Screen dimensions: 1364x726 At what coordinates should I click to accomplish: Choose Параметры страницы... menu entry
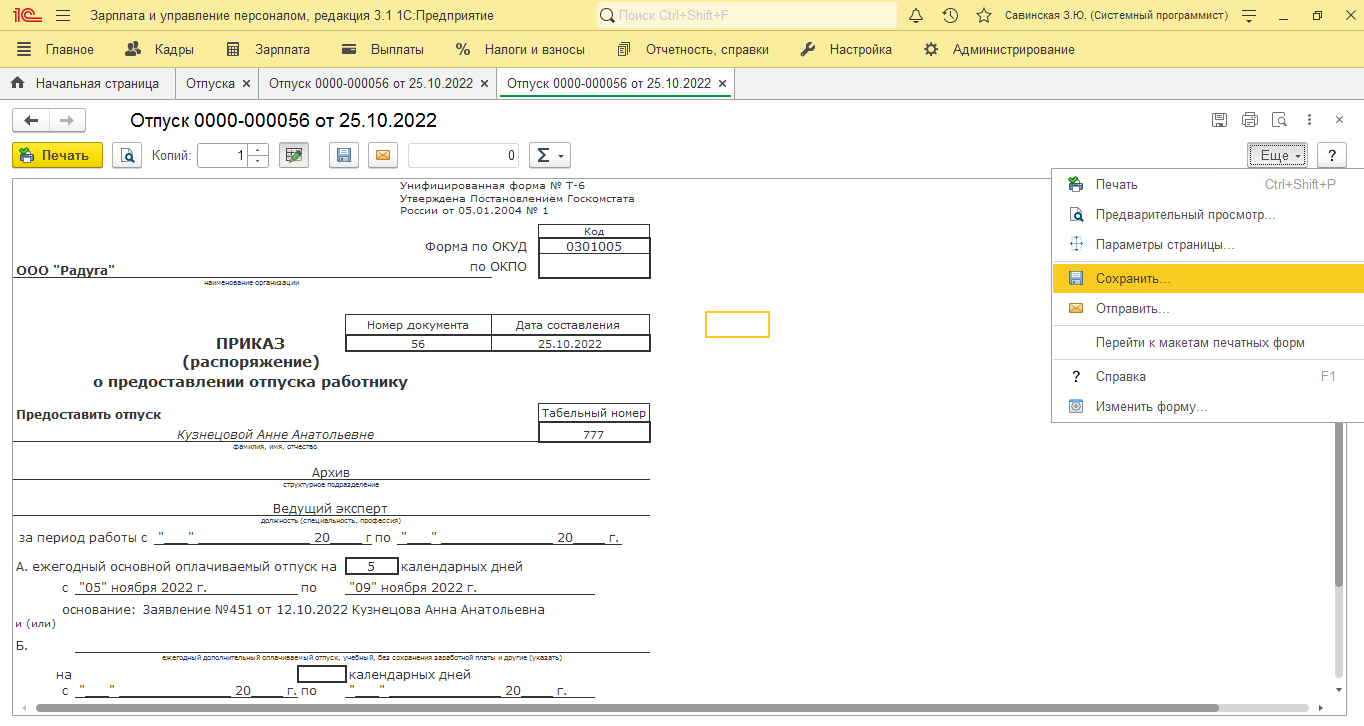pyautogui.click(x=1164, y=244)
